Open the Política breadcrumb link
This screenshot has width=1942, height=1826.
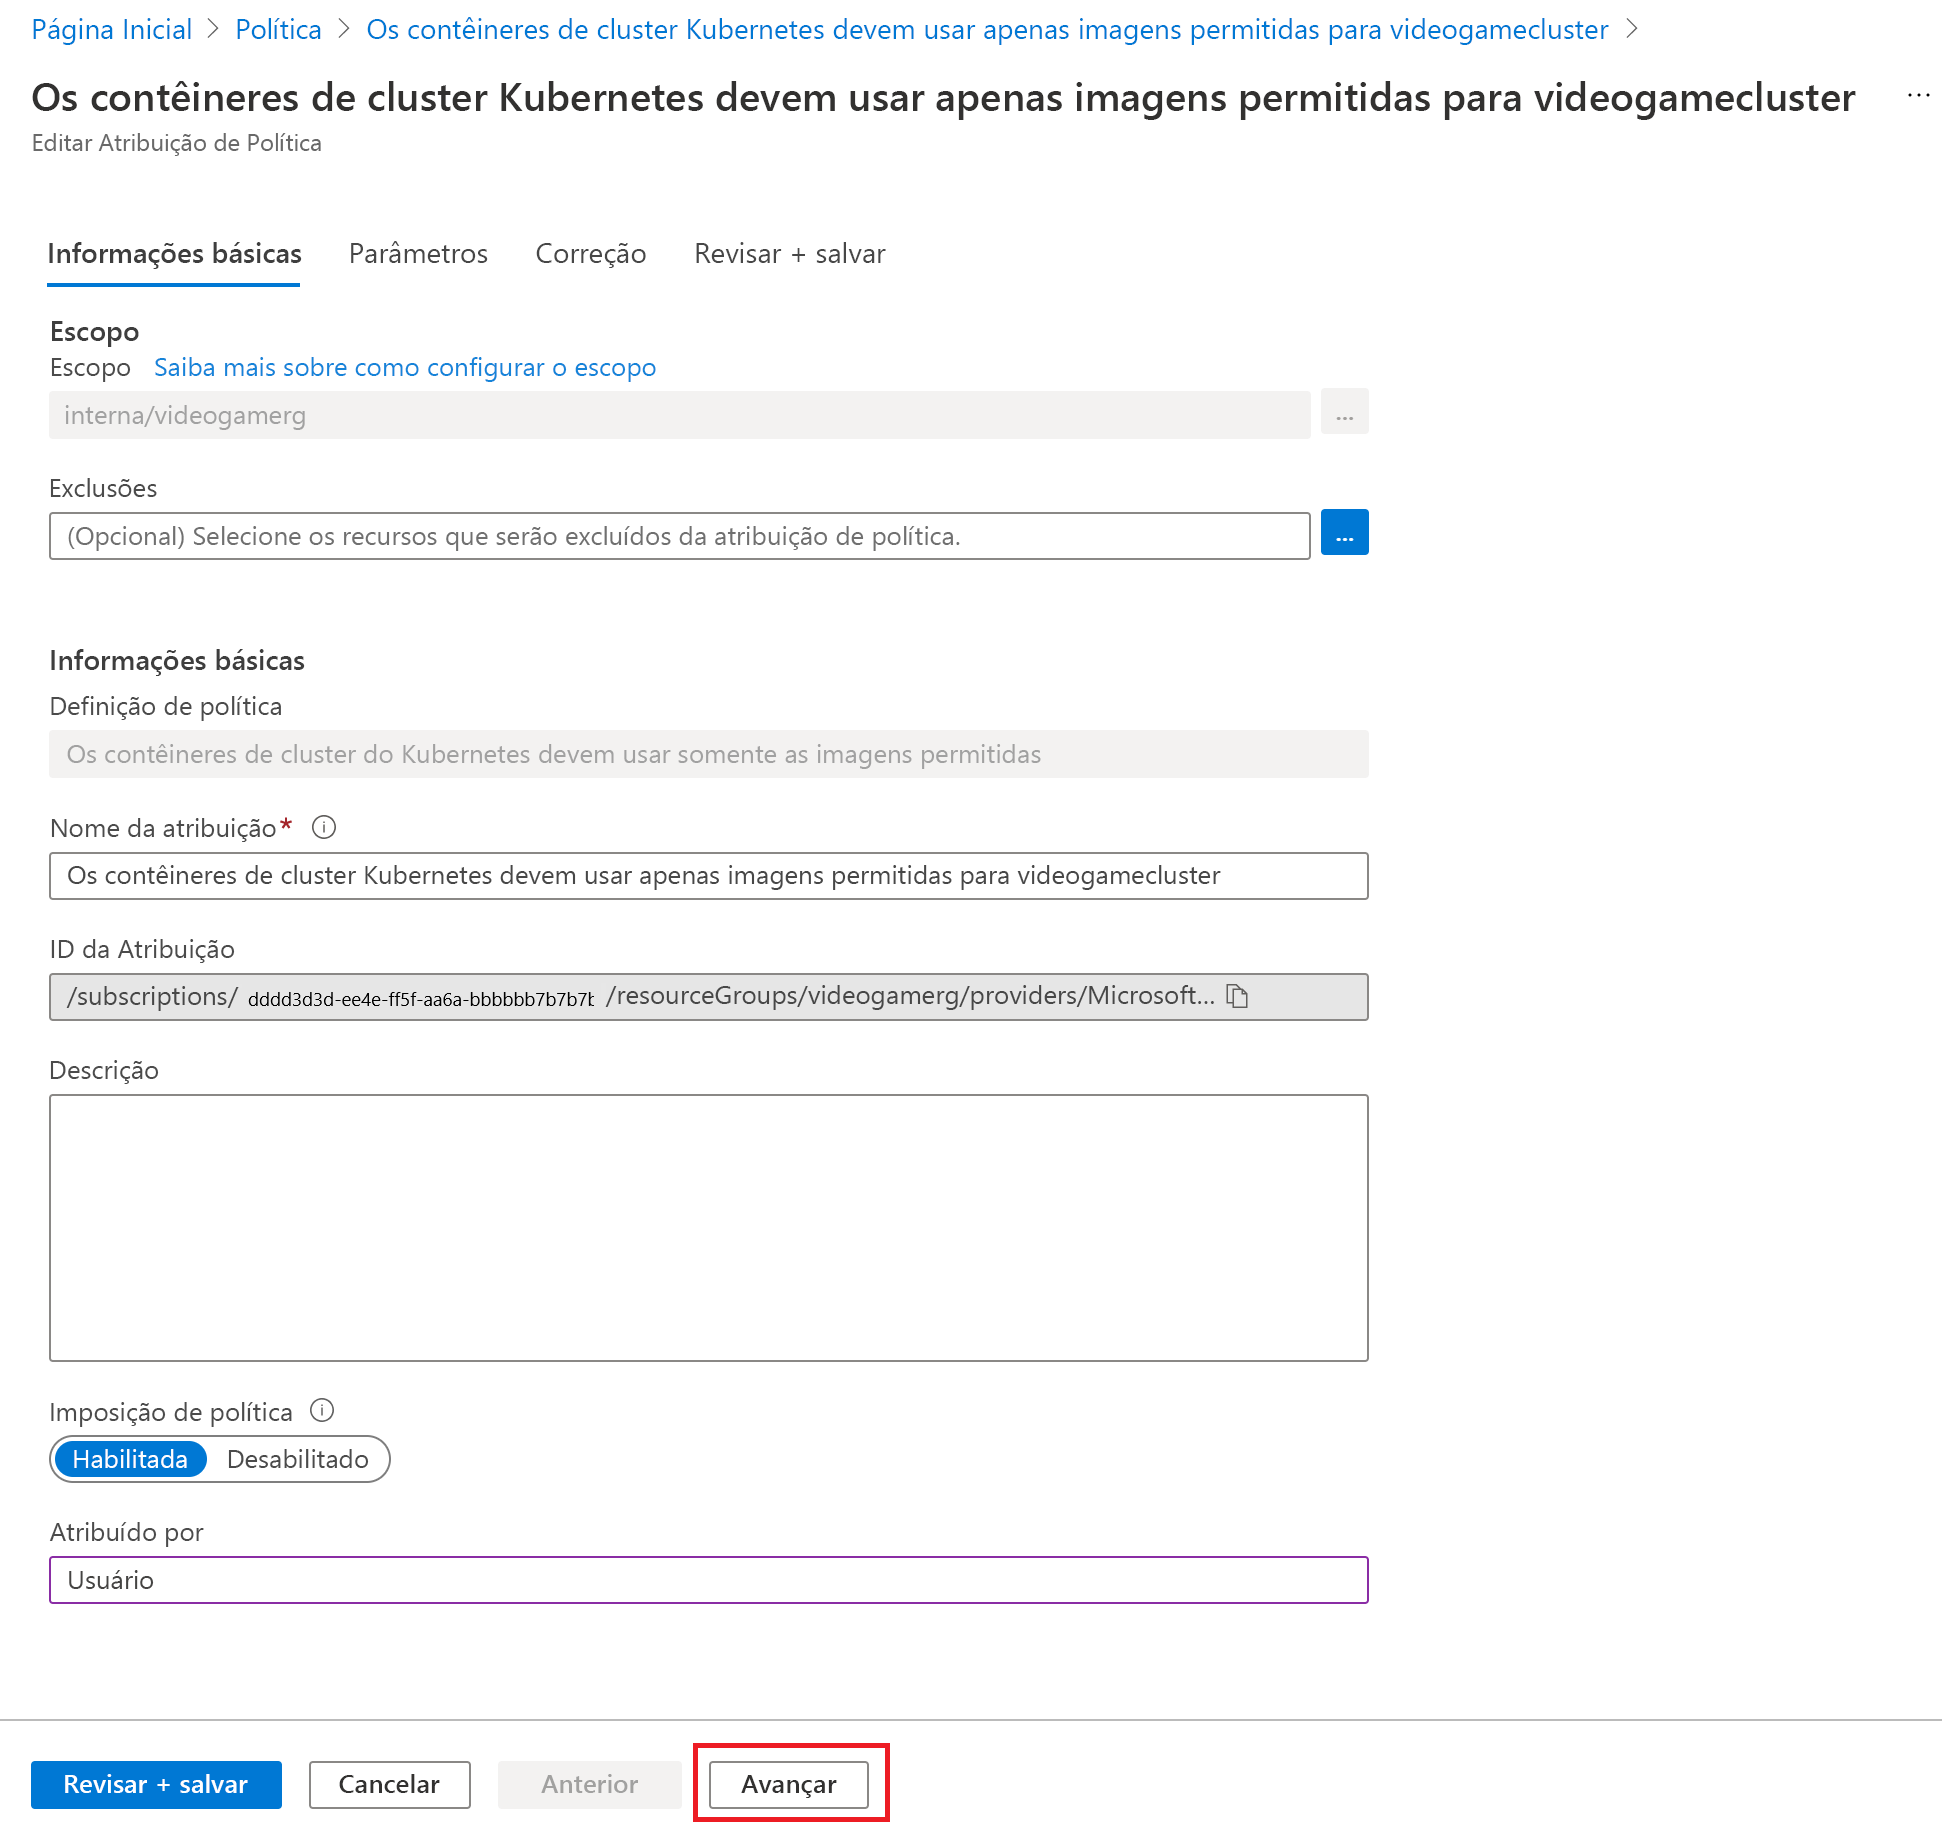(x=278, y=29)
